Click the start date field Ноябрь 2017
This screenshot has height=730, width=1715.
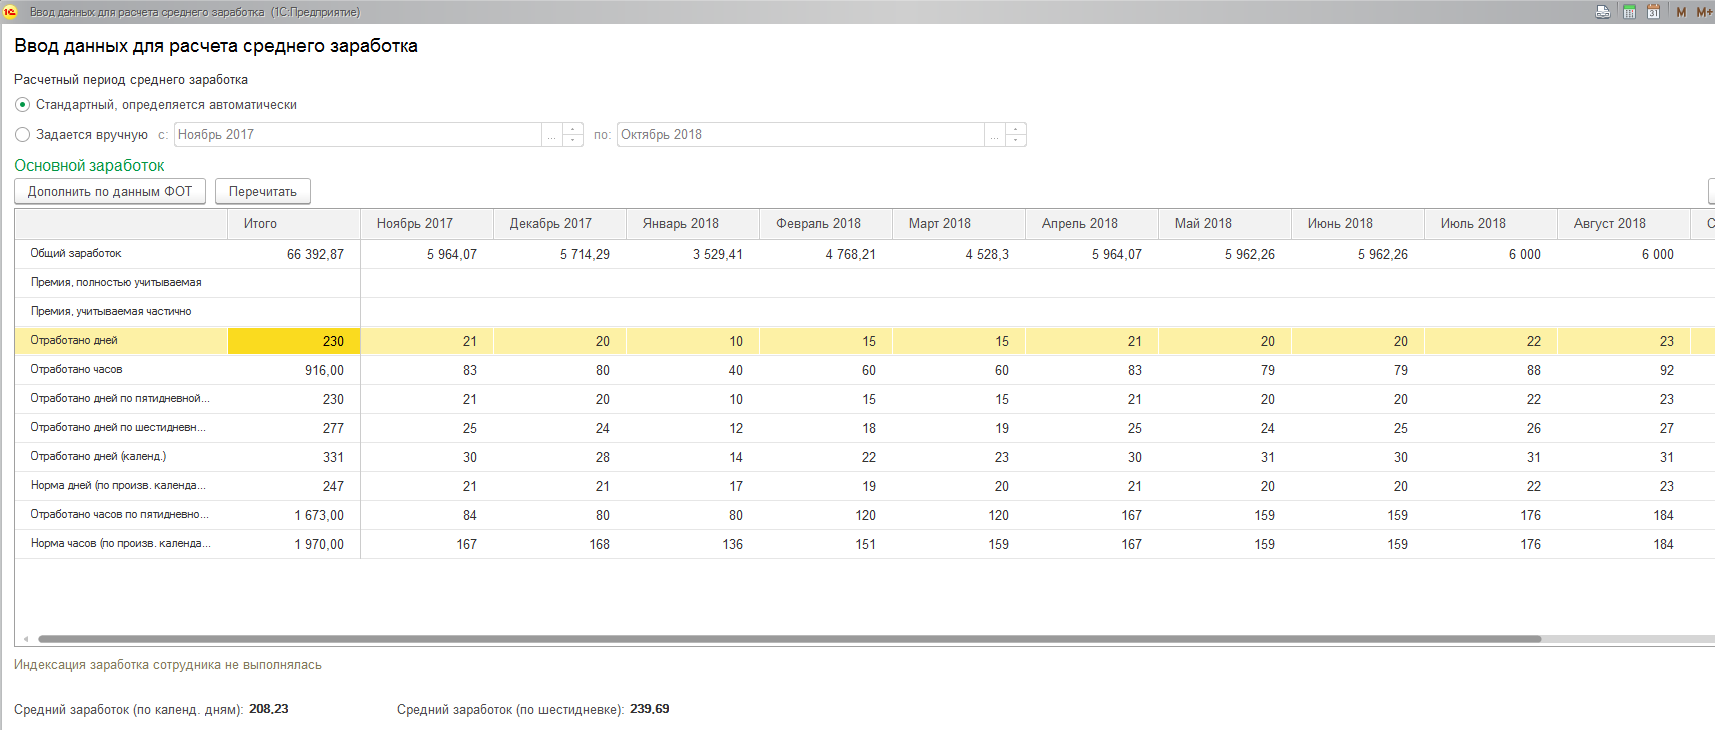click(357, 135)
